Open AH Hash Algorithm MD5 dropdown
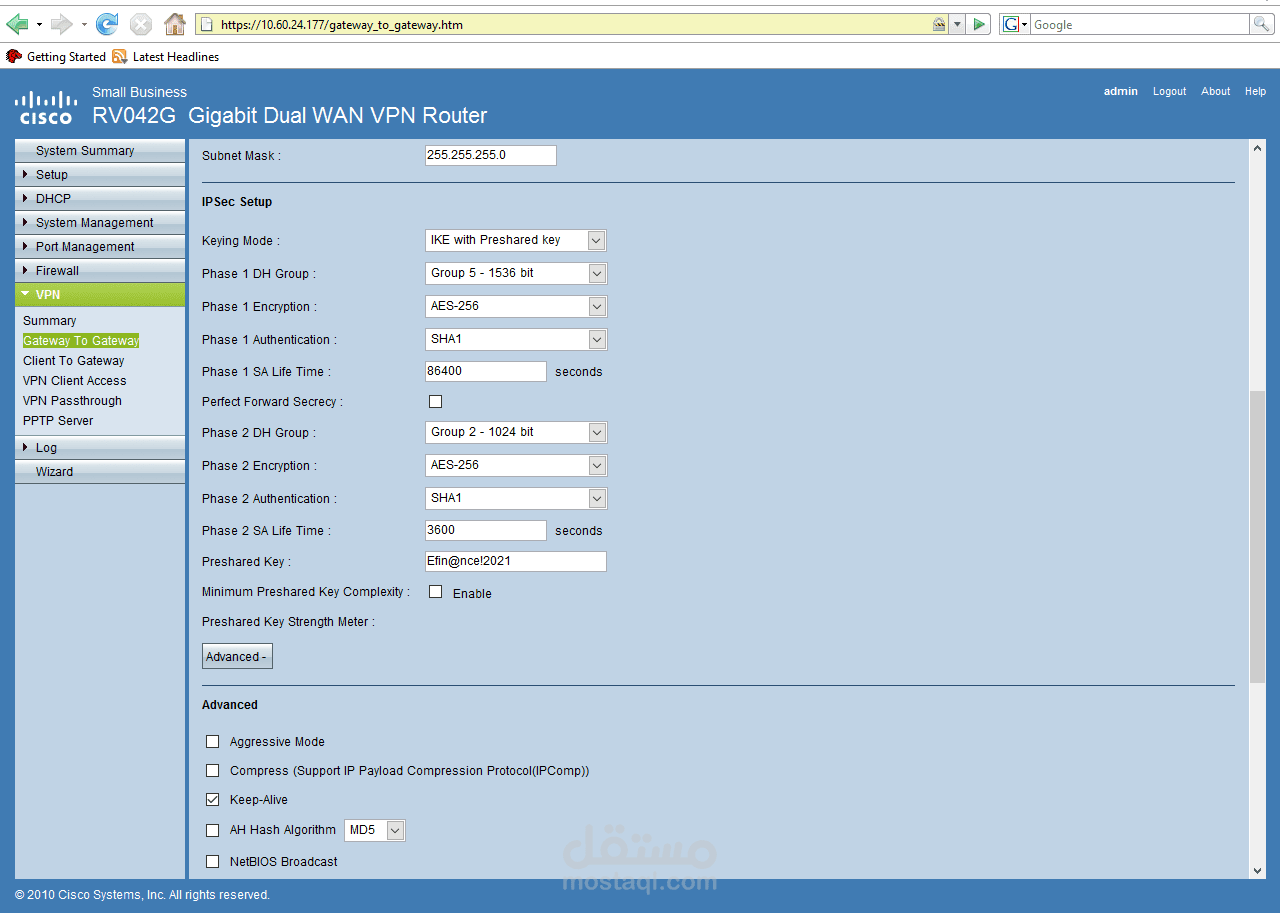The width and height of the screenshot is (1280, 913). (375, 830)
